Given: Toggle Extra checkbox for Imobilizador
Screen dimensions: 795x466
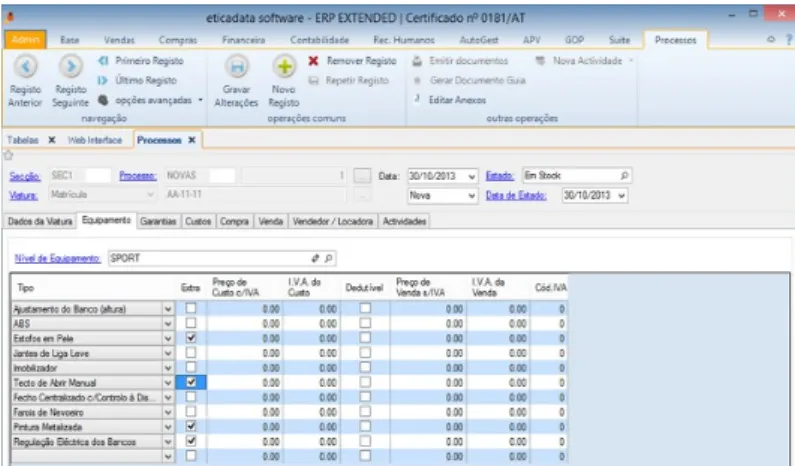Looking at the screenshot, I should (x=191, y=367).
